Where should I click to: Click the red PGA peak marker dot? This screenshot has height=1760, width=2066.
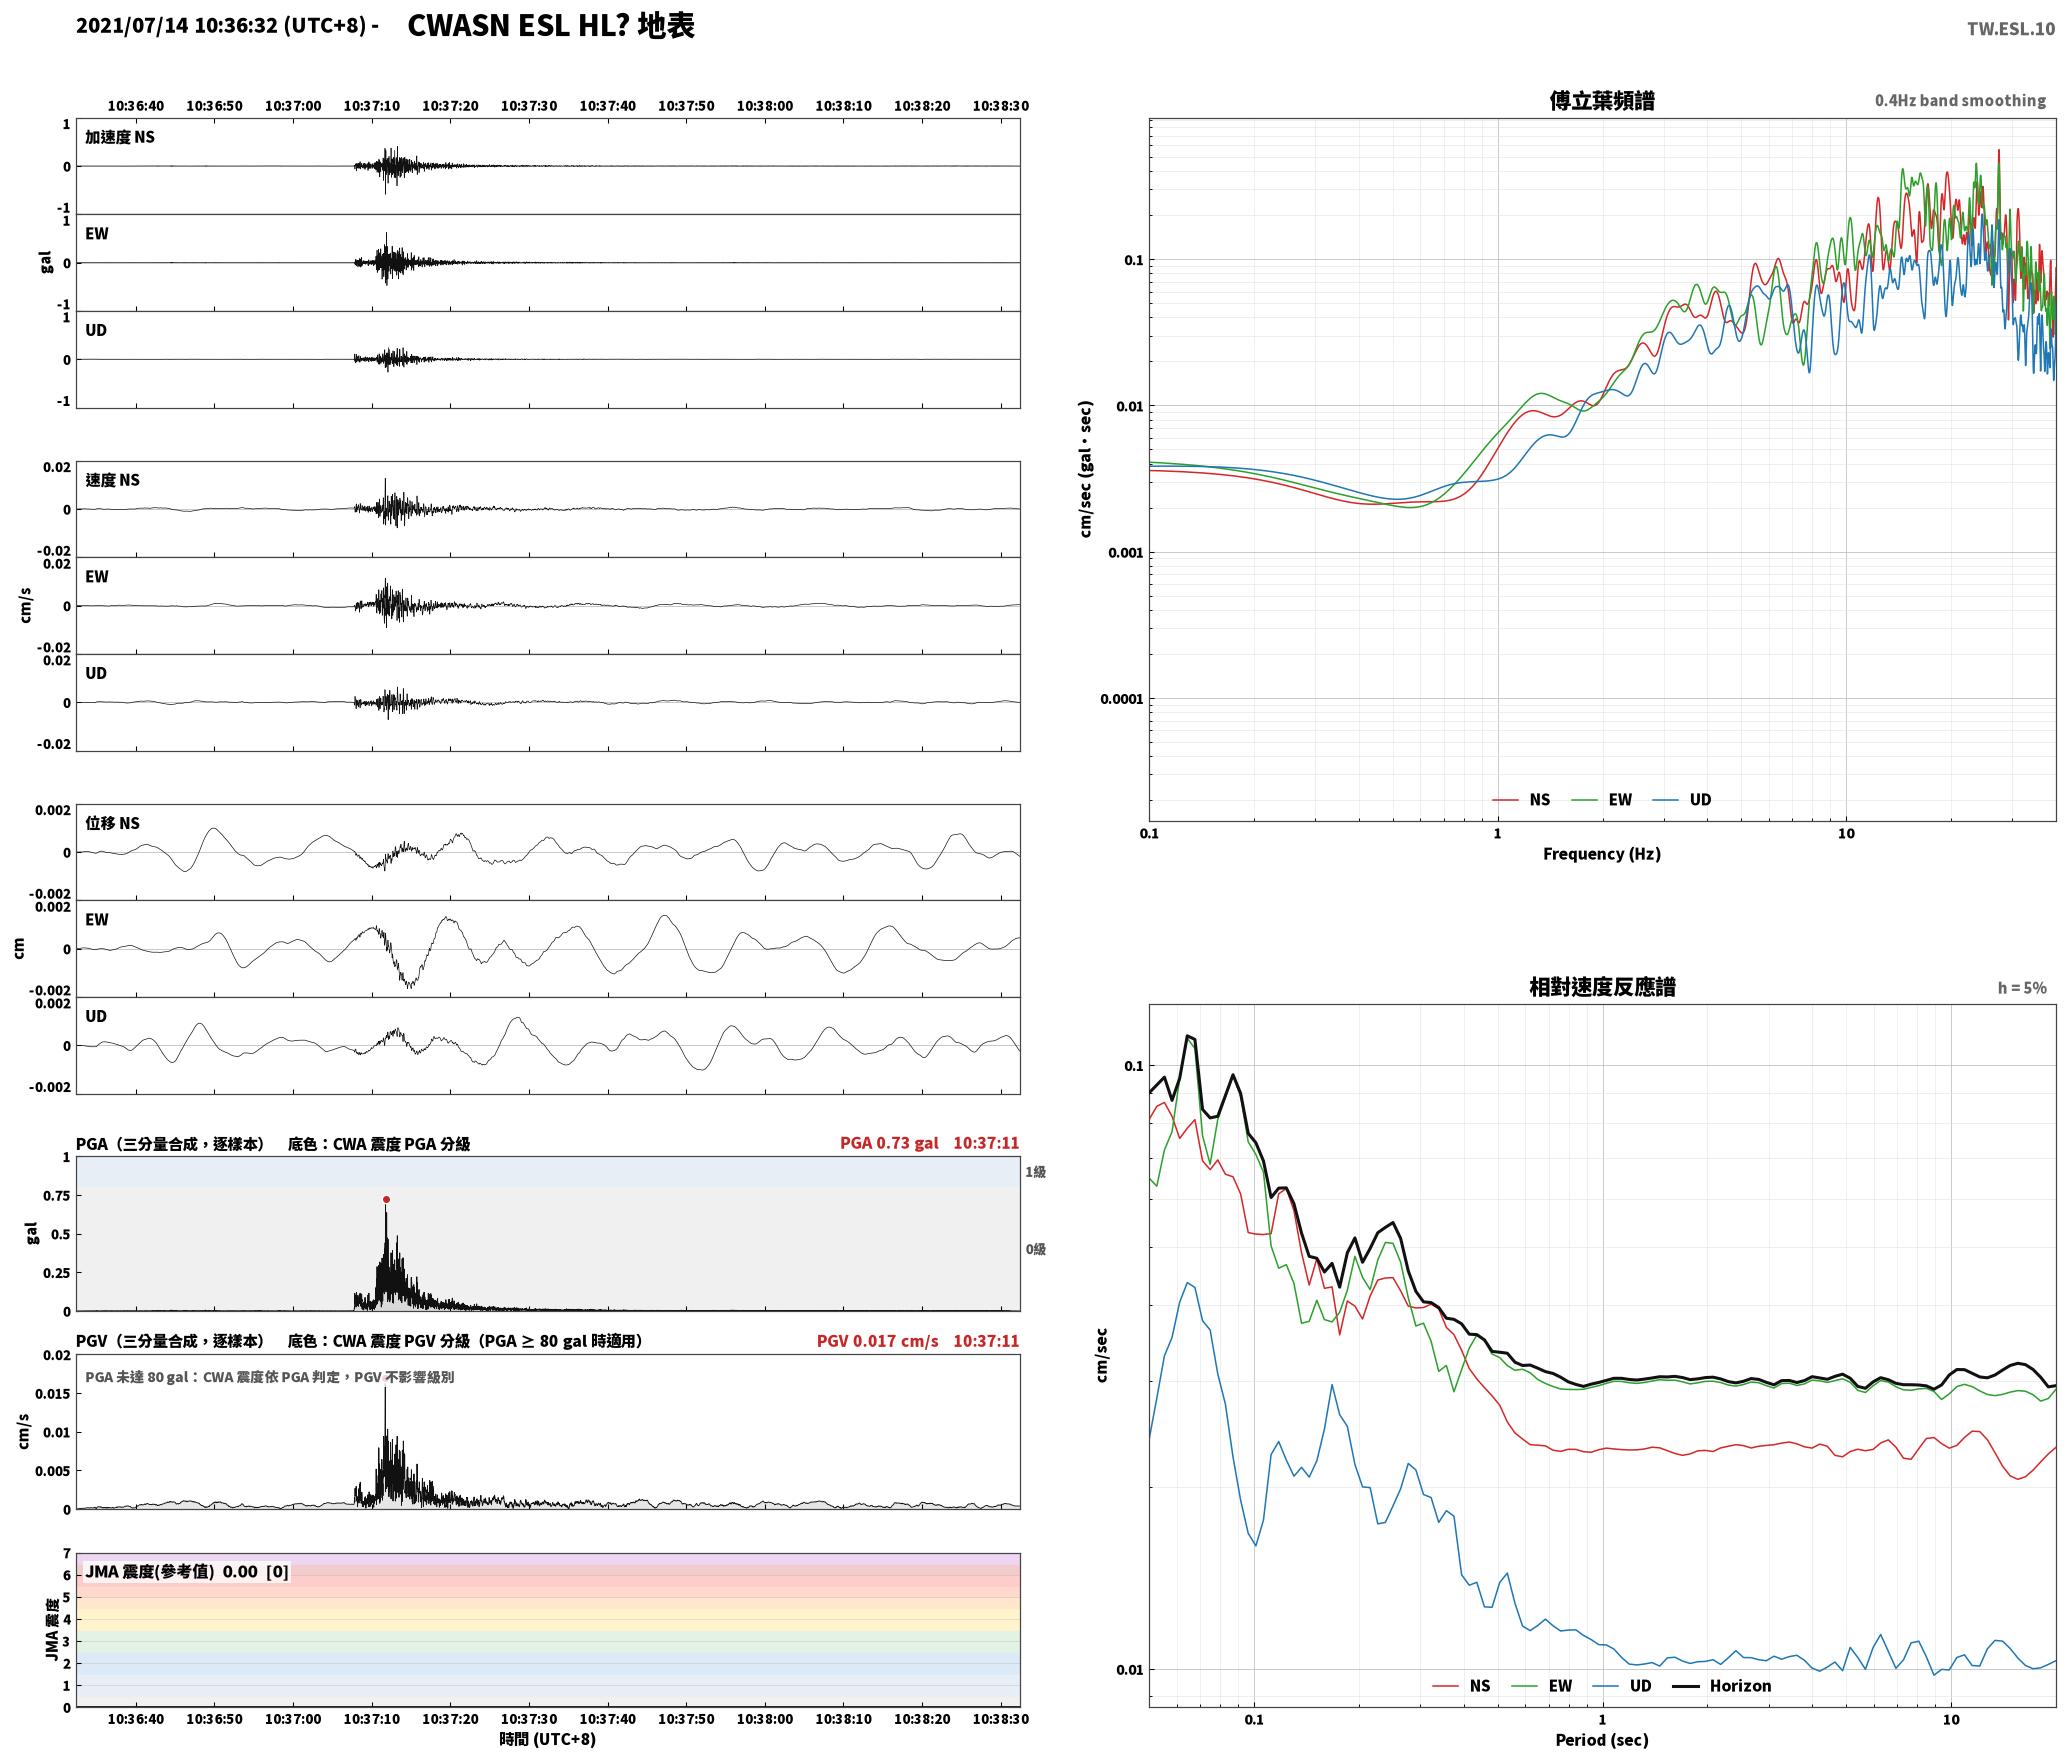[386, 1199]
